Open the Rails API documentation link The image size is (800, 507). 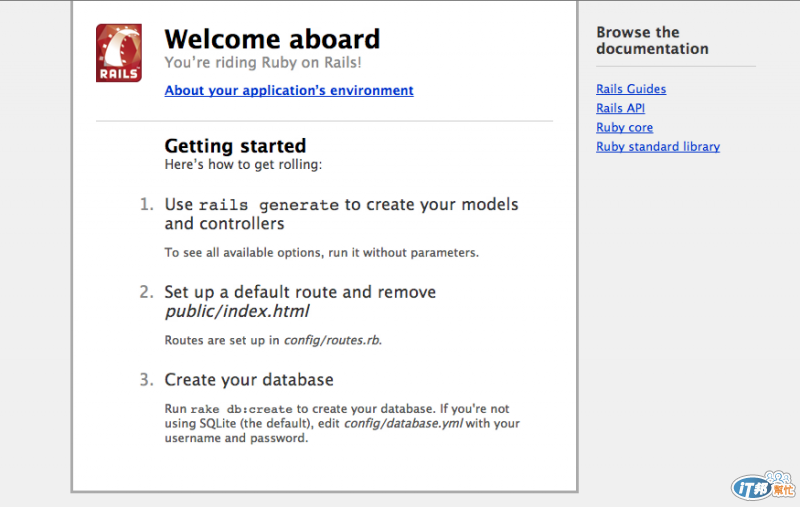[620, 108]
